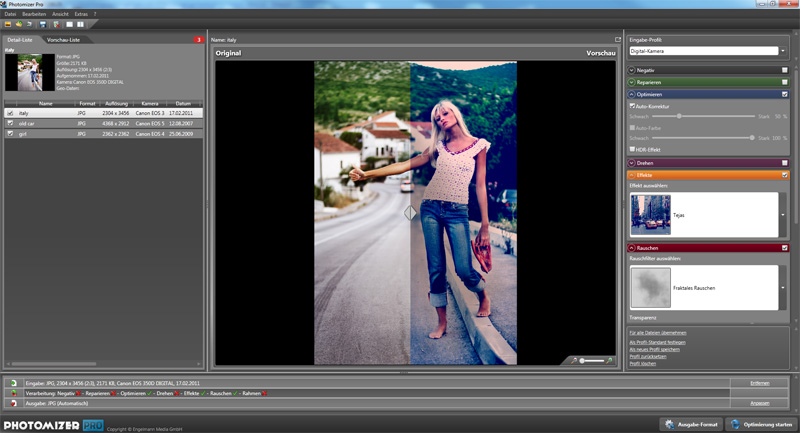The image size is (800, 433).
Task: Click the Profil löschen link
Action: [x=643, y=364]
